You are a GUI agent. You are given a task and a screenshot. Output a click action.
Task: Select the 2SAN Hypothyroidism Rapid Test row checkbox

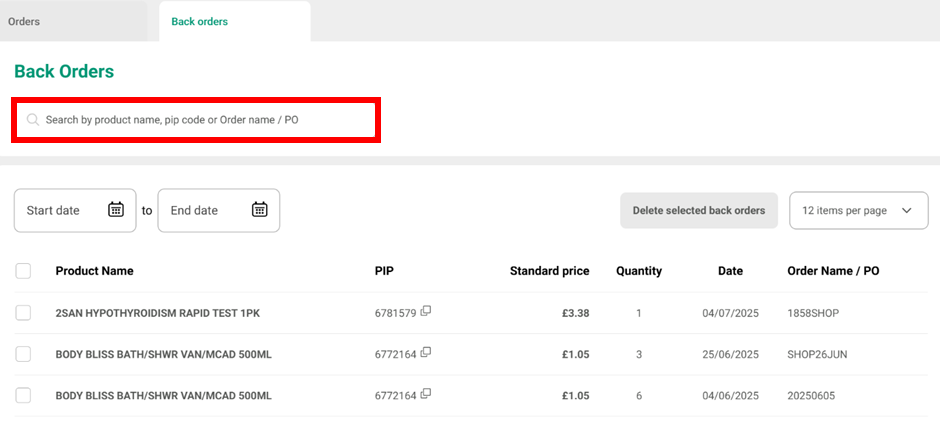24,313
